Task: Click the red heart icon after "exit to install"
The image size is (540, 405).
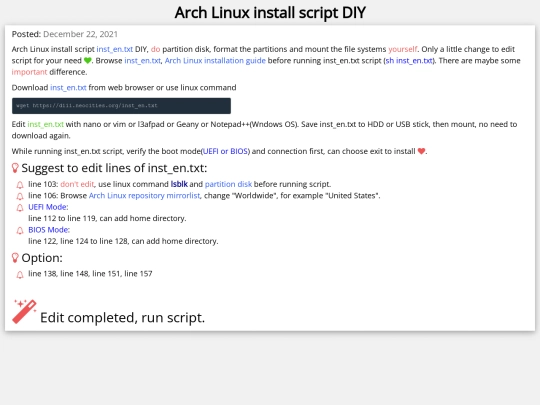Action: click(421, 151)
